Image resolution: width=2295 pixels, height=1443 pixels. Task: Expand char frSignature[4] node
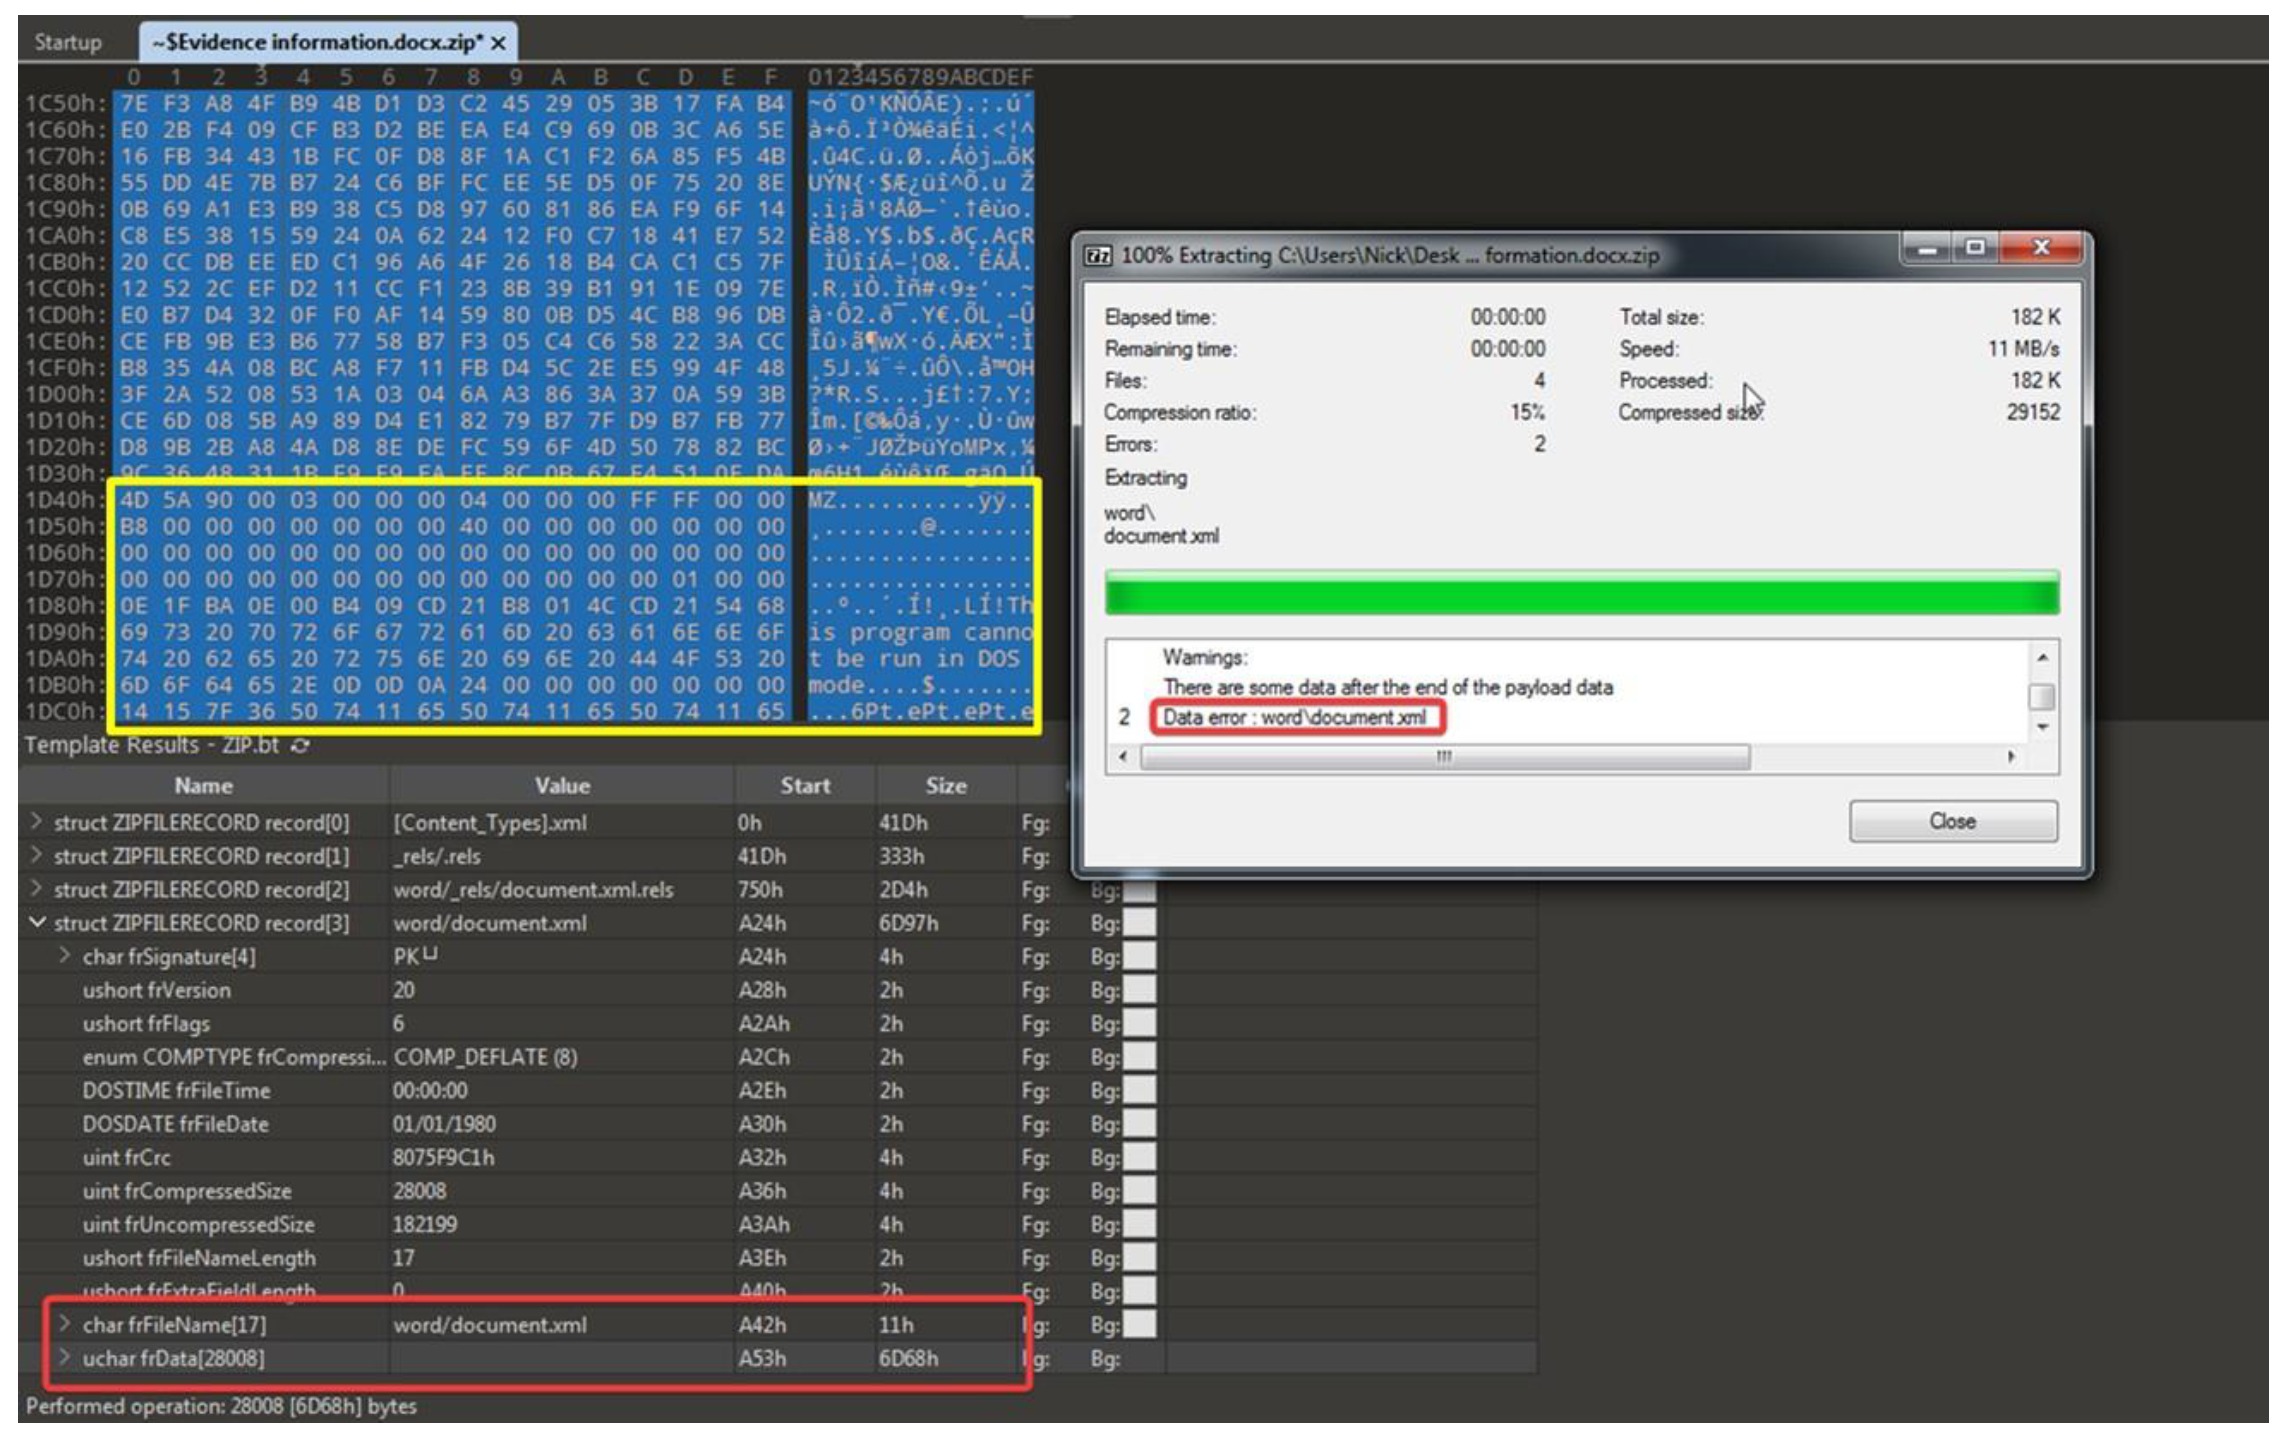pos(65,956)
